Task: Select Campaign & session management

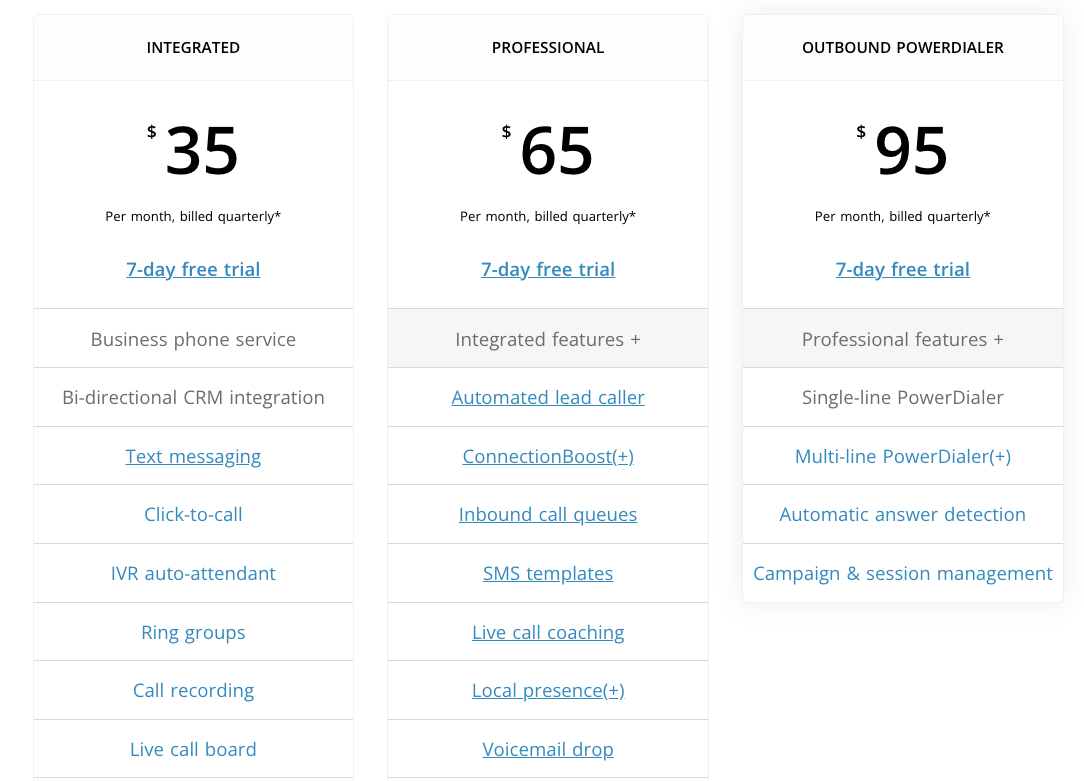Action: 902,573
